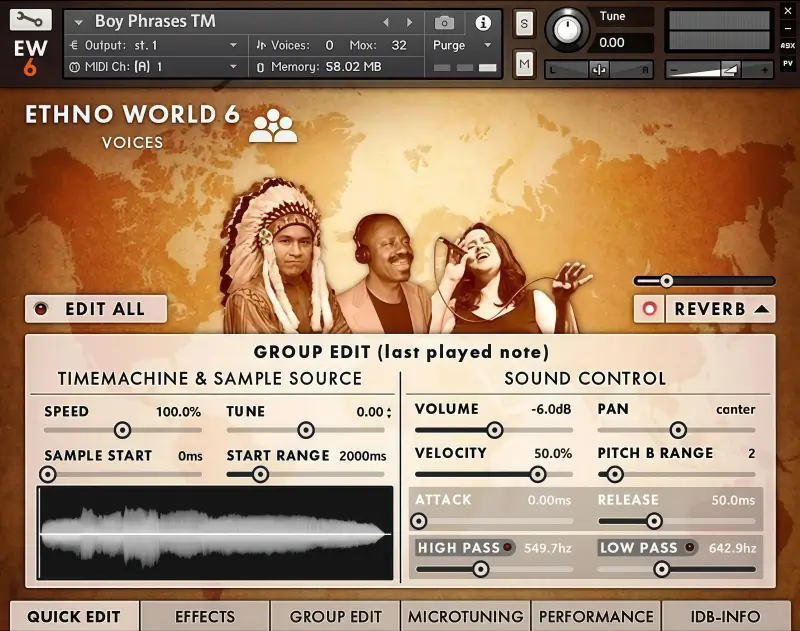
Task: Click the camera snapshot icon
Action: (x=444, y=22)
